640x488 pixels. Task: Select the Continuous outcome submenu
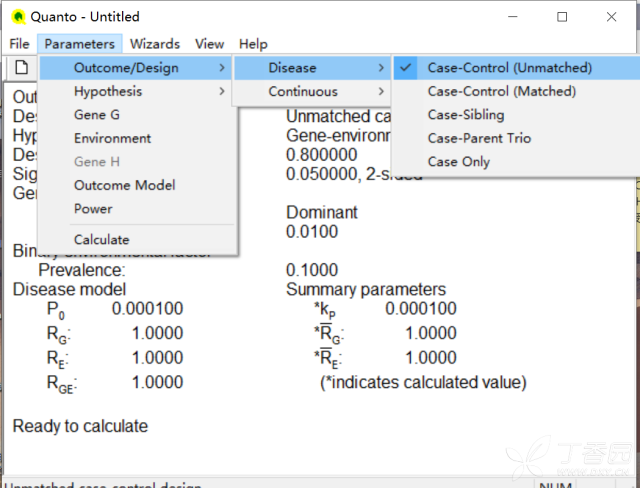(312, 91)
